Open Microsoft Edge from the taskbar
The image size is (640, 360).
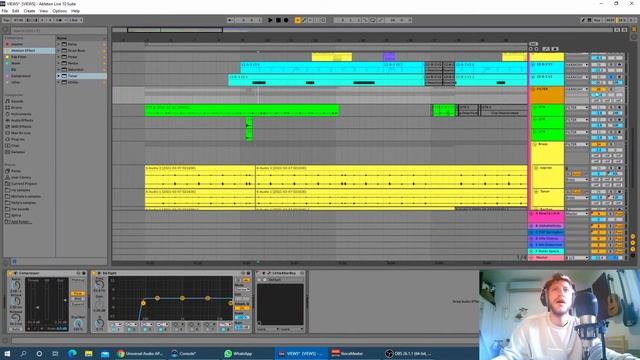(x=72, y=353)
